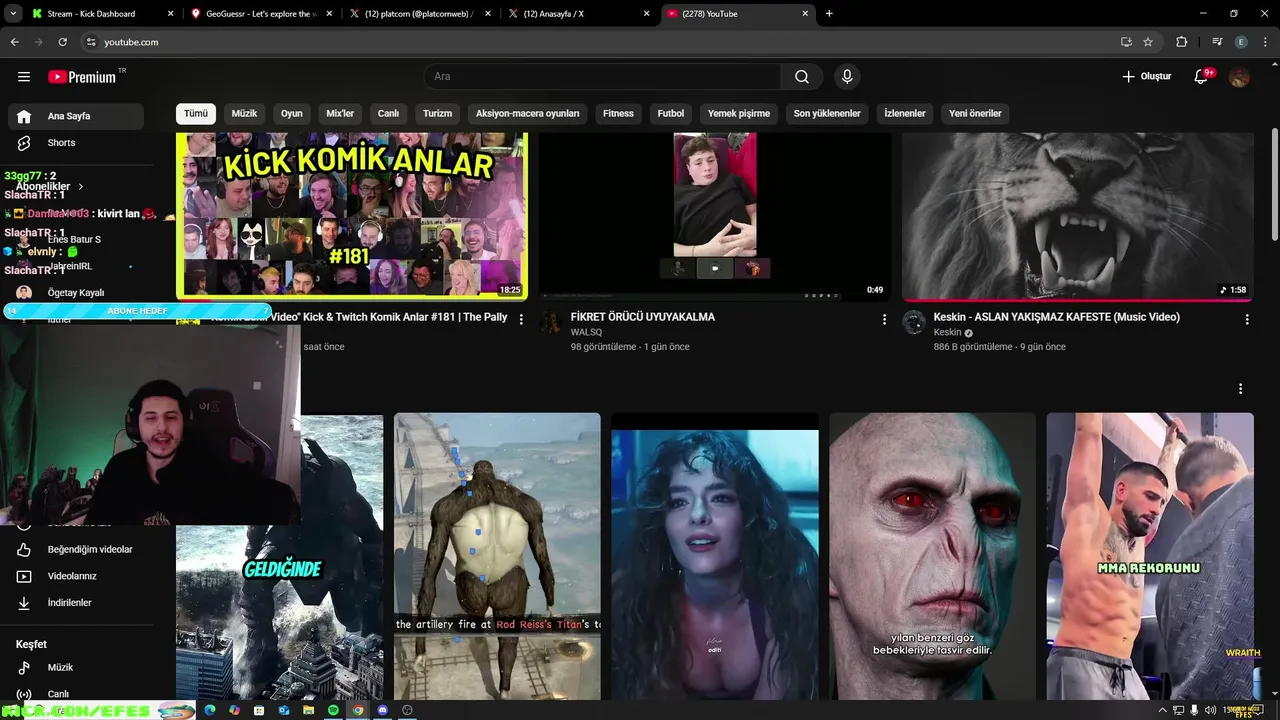Open the YouTube account avatar menu
Screen dimensions: 1280x720
coord(1239,77)
